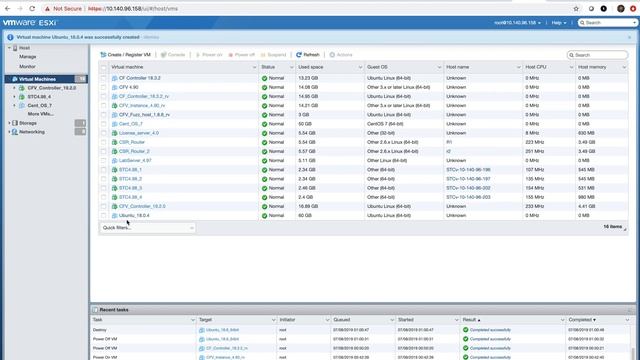Bookmark the page with the star icon

click(x=576, y=9)
